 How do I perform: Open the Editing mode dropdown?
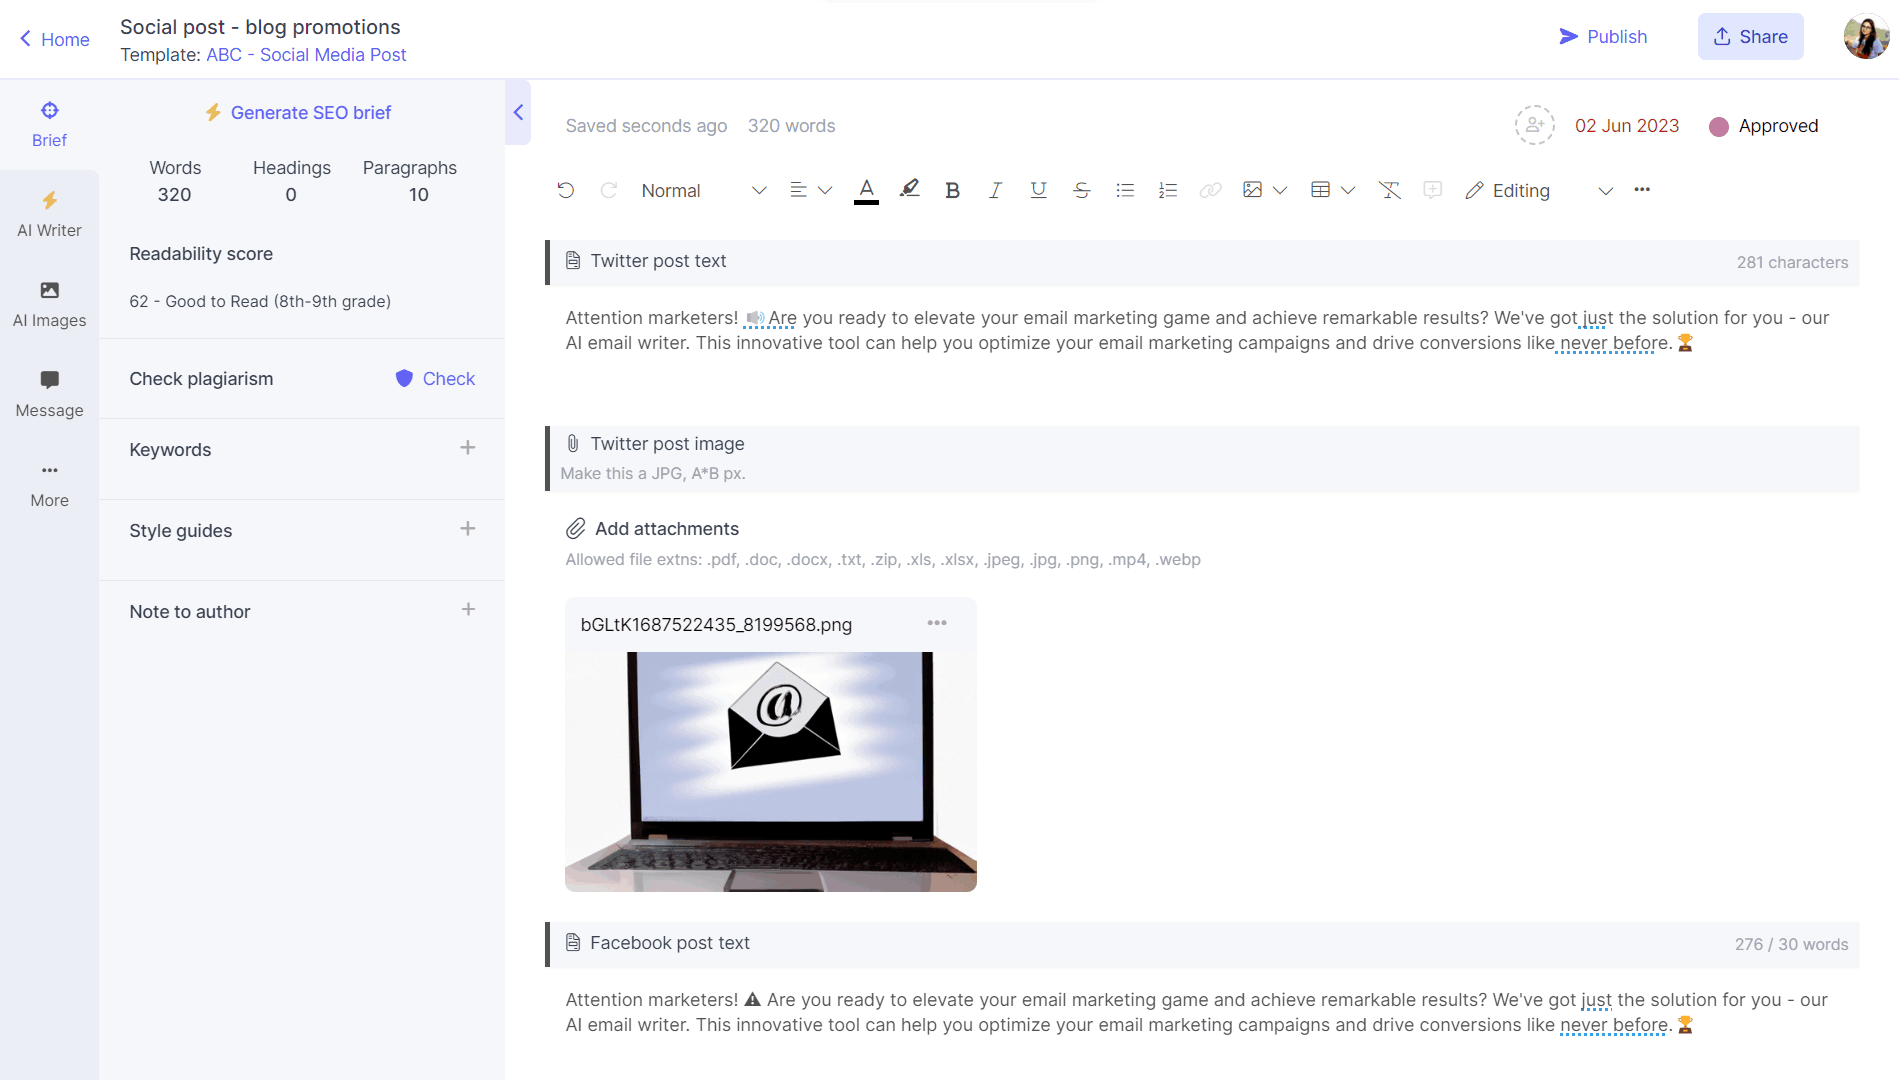coord(1539,190)
